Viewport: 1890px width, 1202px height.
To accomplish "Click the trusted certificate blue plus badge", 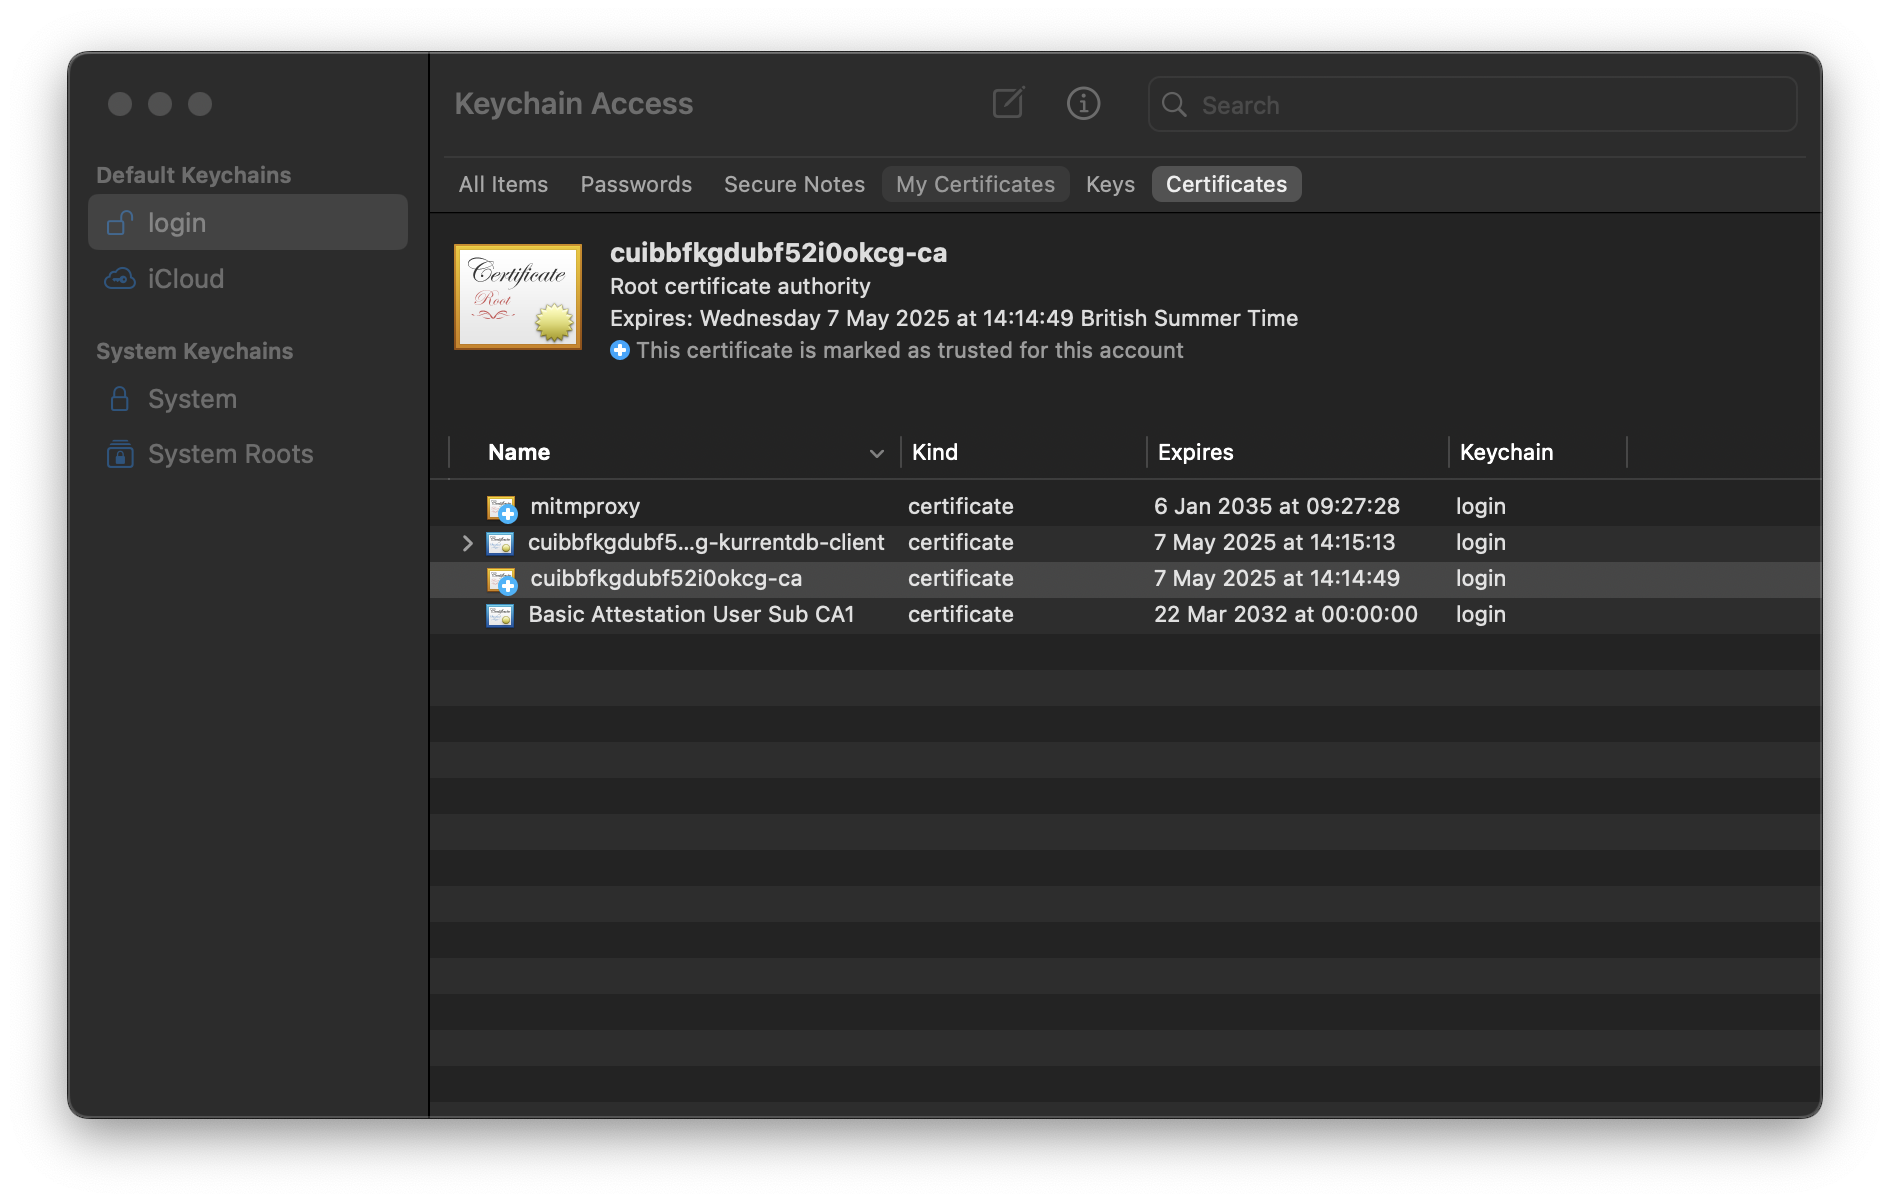I will point(620,350).
